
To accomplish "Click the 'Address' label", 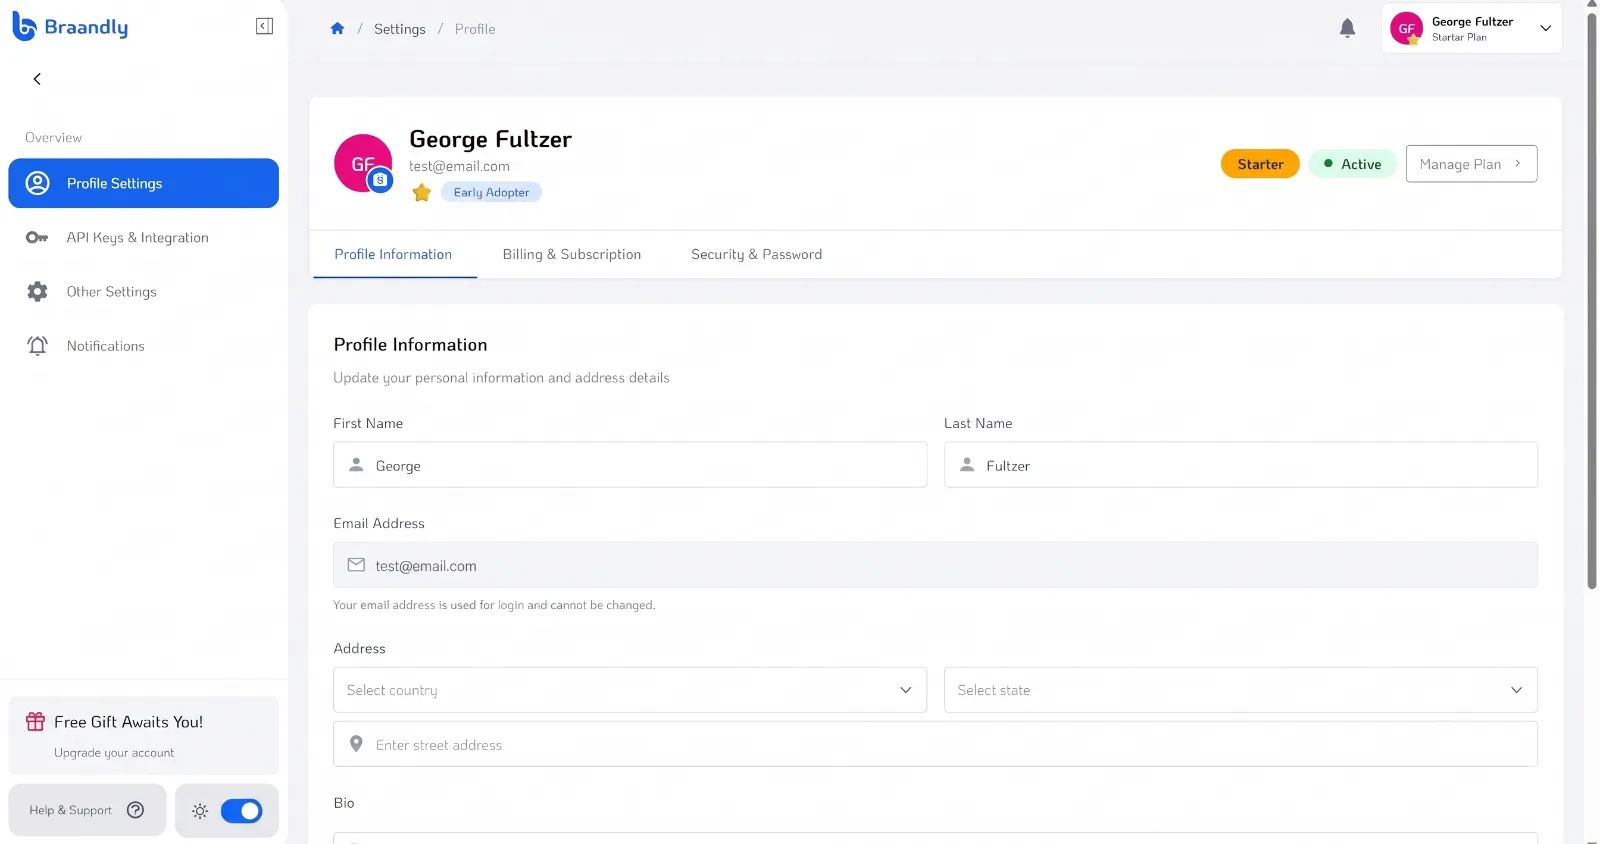I will (x=359, y=648).
